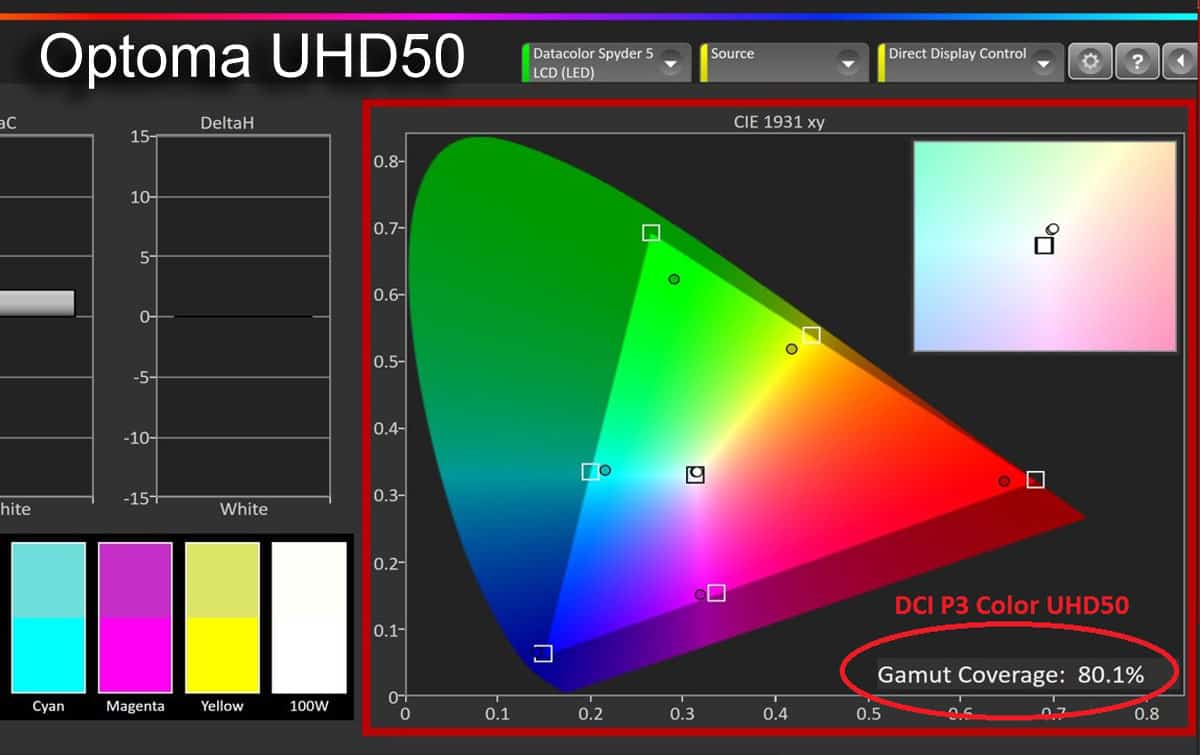Screen dimensions: 1200x755
Task: Click the cyan target square on CIE chart
Action: coord(591,472)
